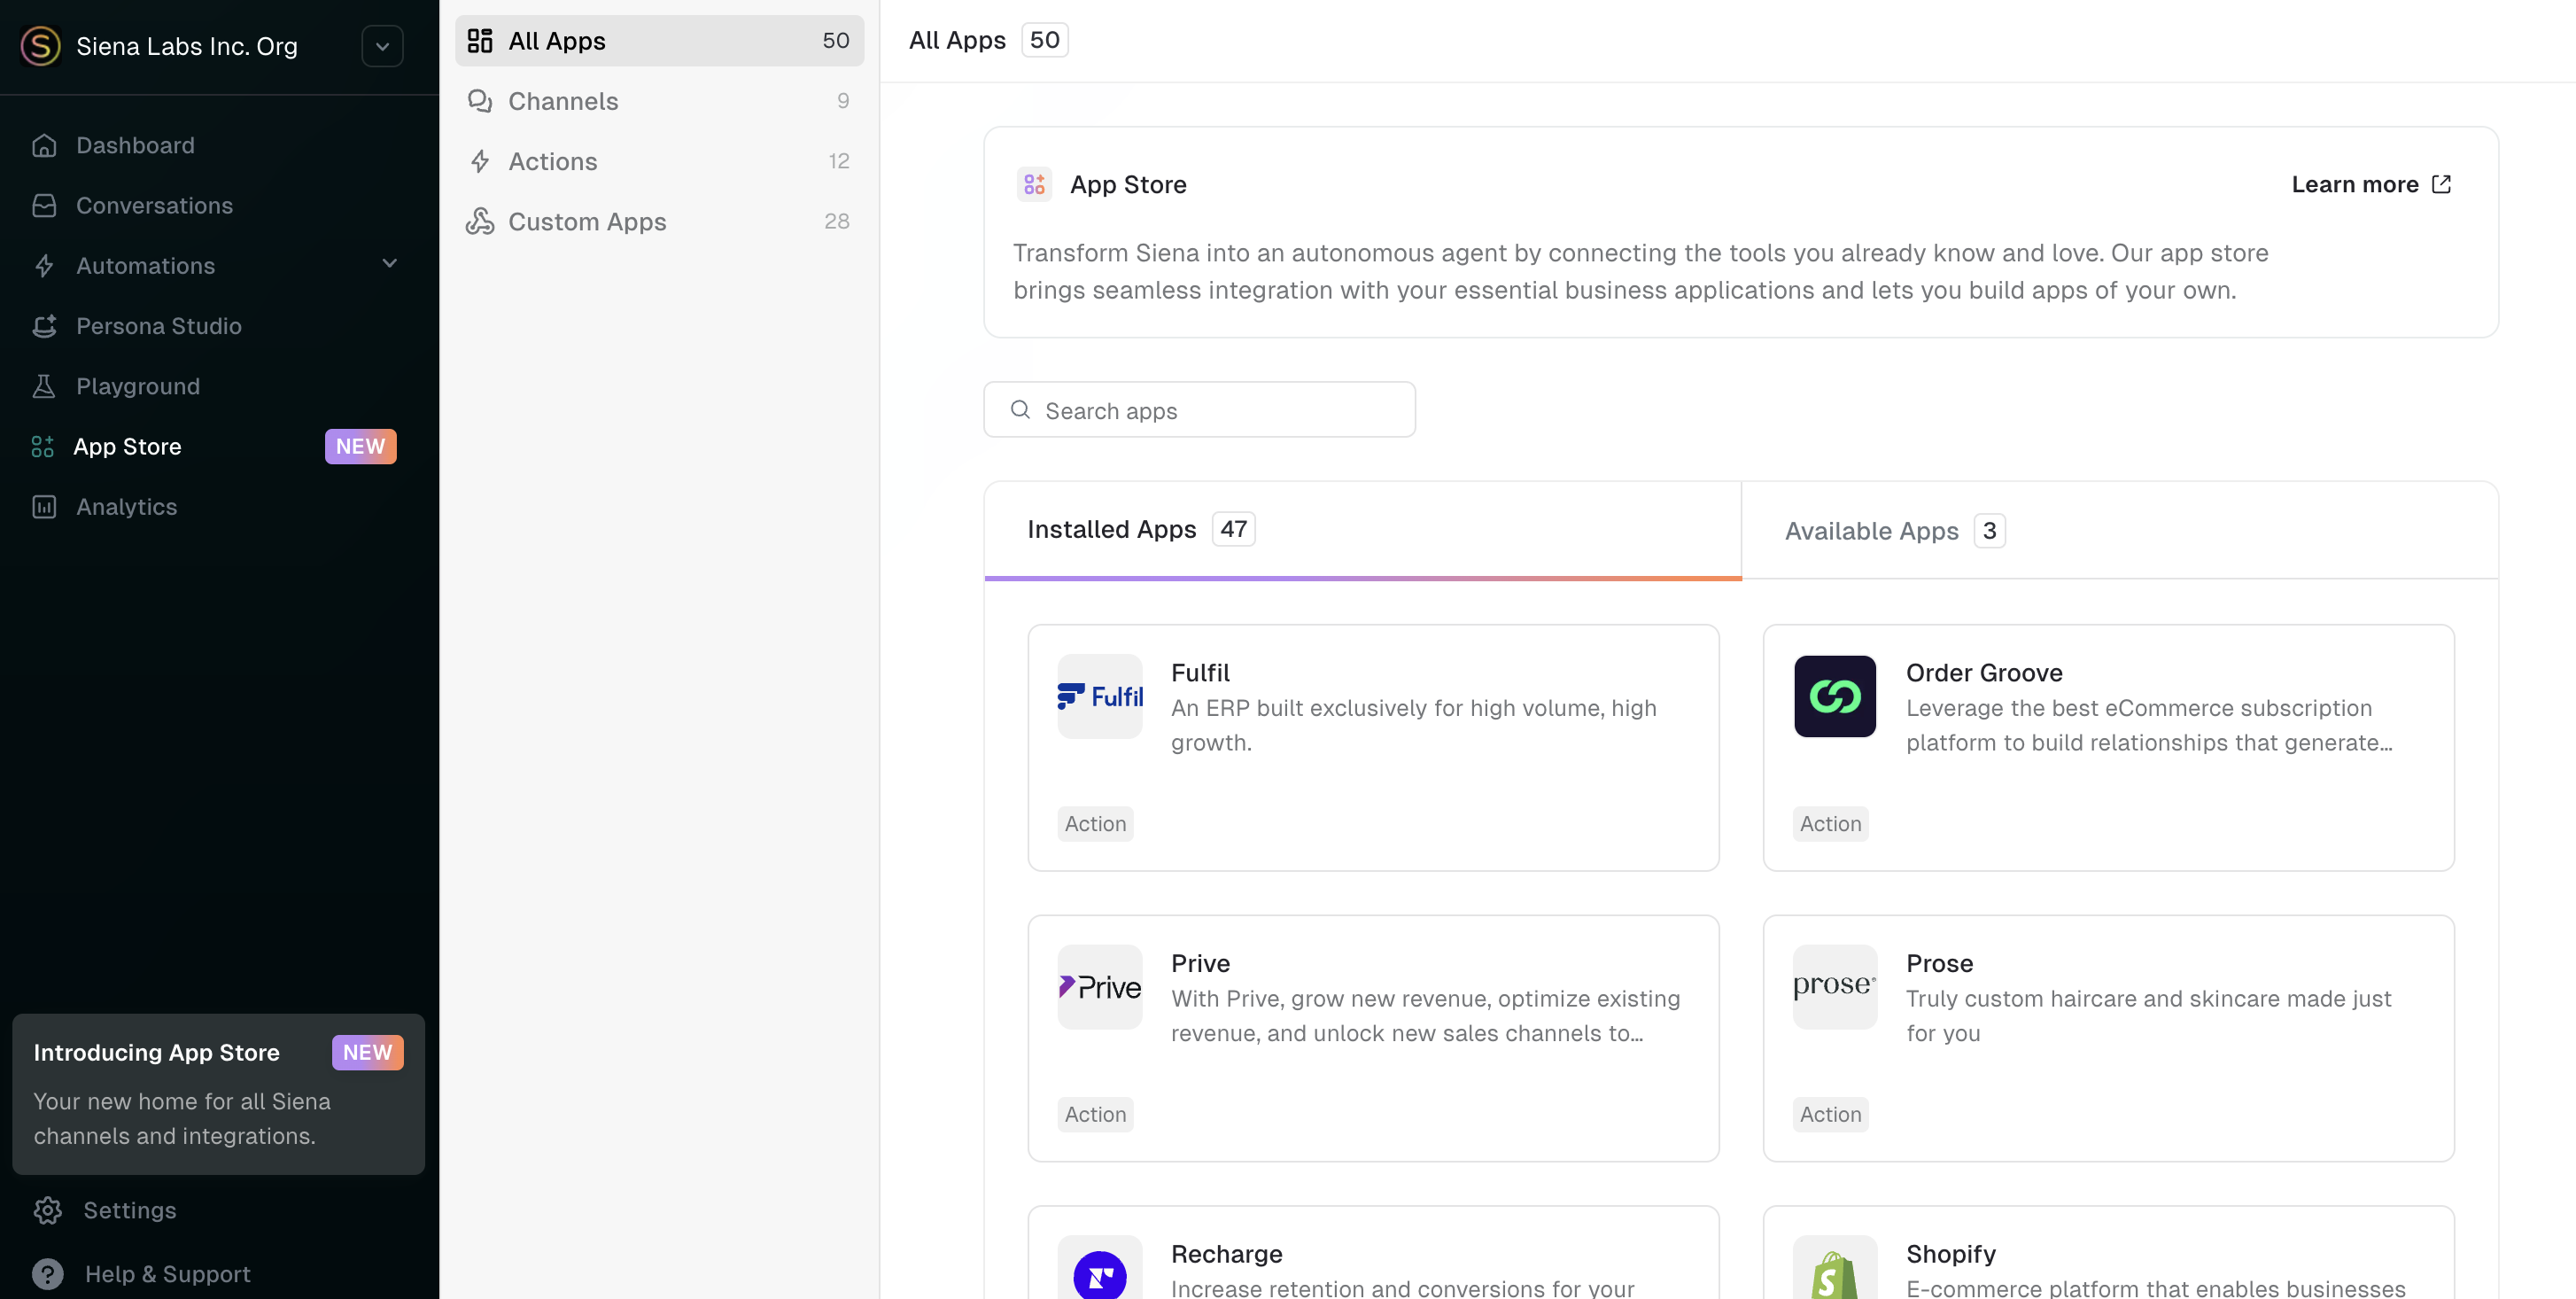Open the Prive app title

click(1200, 963)
